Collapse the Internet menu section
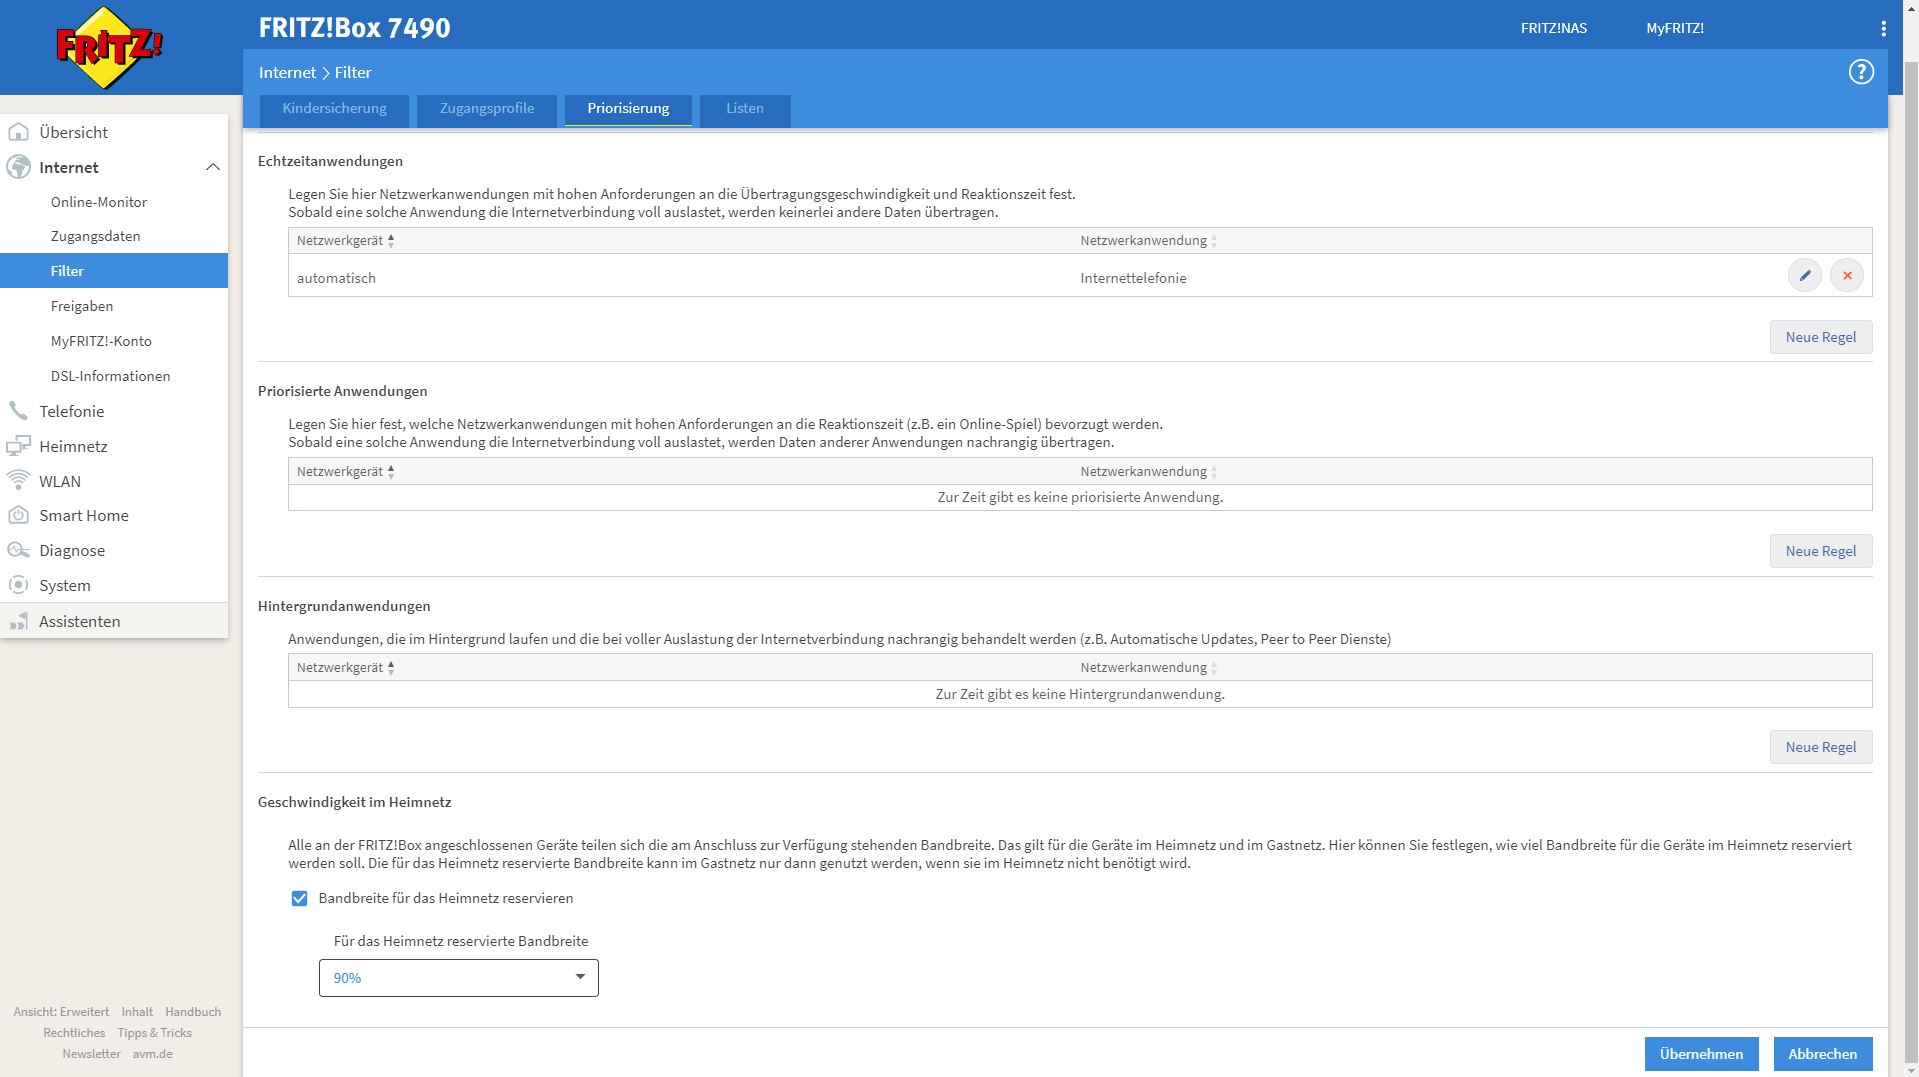This screenshot has width=1919, height=1077. point(212,167)
